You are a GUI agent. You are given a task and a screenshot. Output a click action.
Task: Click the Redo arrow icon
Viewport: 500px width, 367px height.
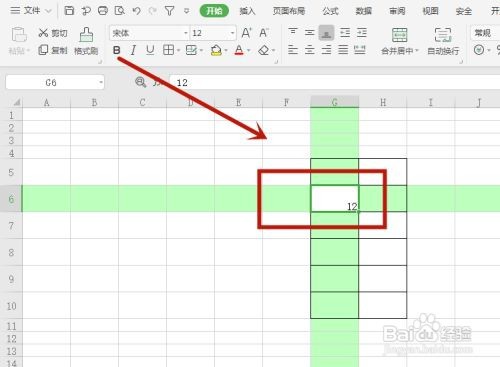point(153,11)
